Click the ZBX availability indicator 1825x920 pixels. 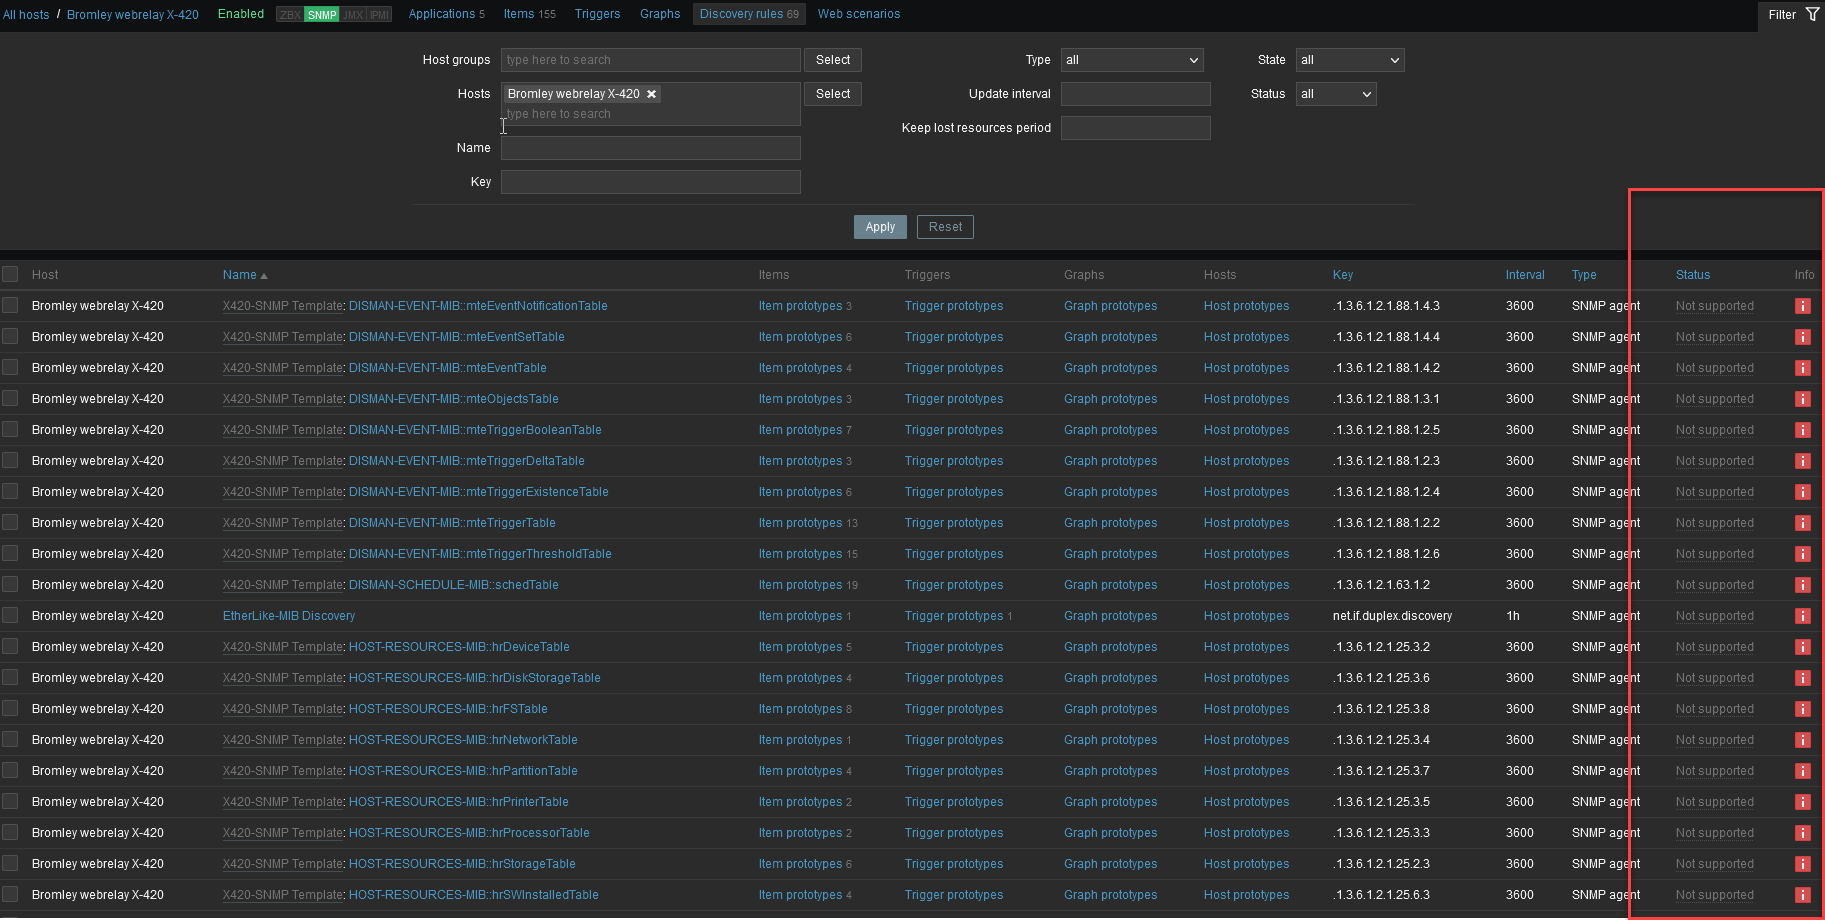[290, 15]
